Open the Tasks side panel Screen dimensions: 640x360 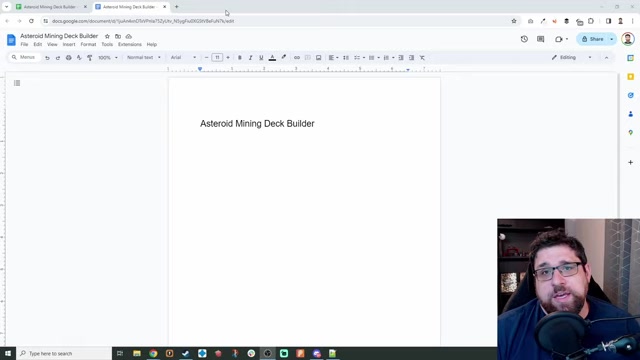coord(631,95)
